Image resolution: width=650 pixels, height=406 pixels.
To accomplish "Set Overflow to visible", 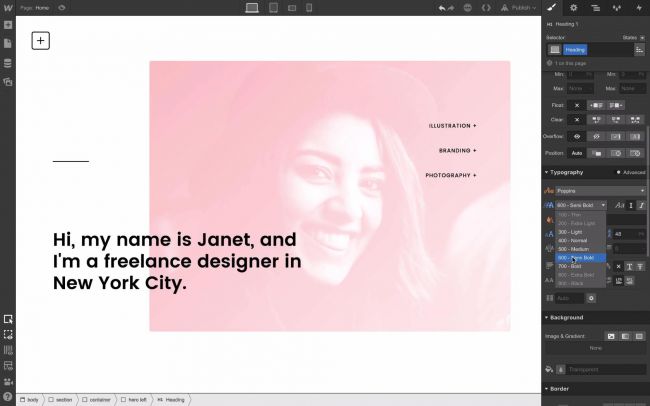I will (x=577, y=136).
